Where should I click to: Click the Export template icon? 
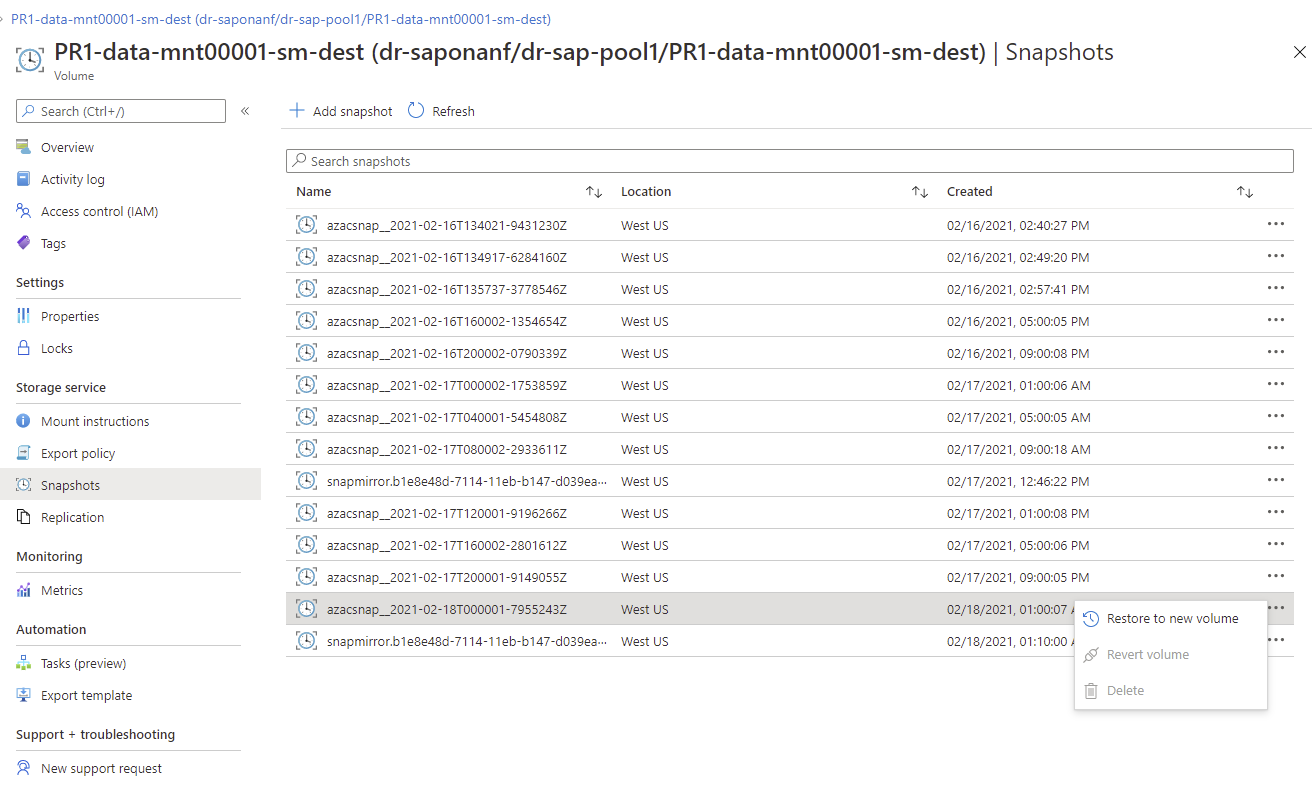tap(24, 695)
